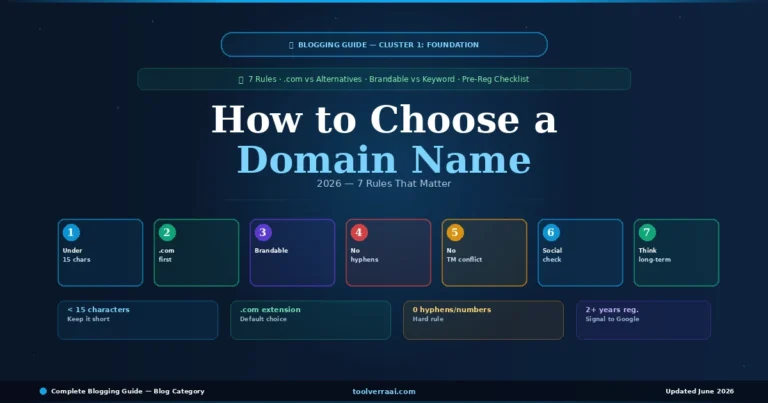Select the 'No hyphens' card text
Image resolution: width=768 pixels, height=403 pixels.
tap(364, 255)
